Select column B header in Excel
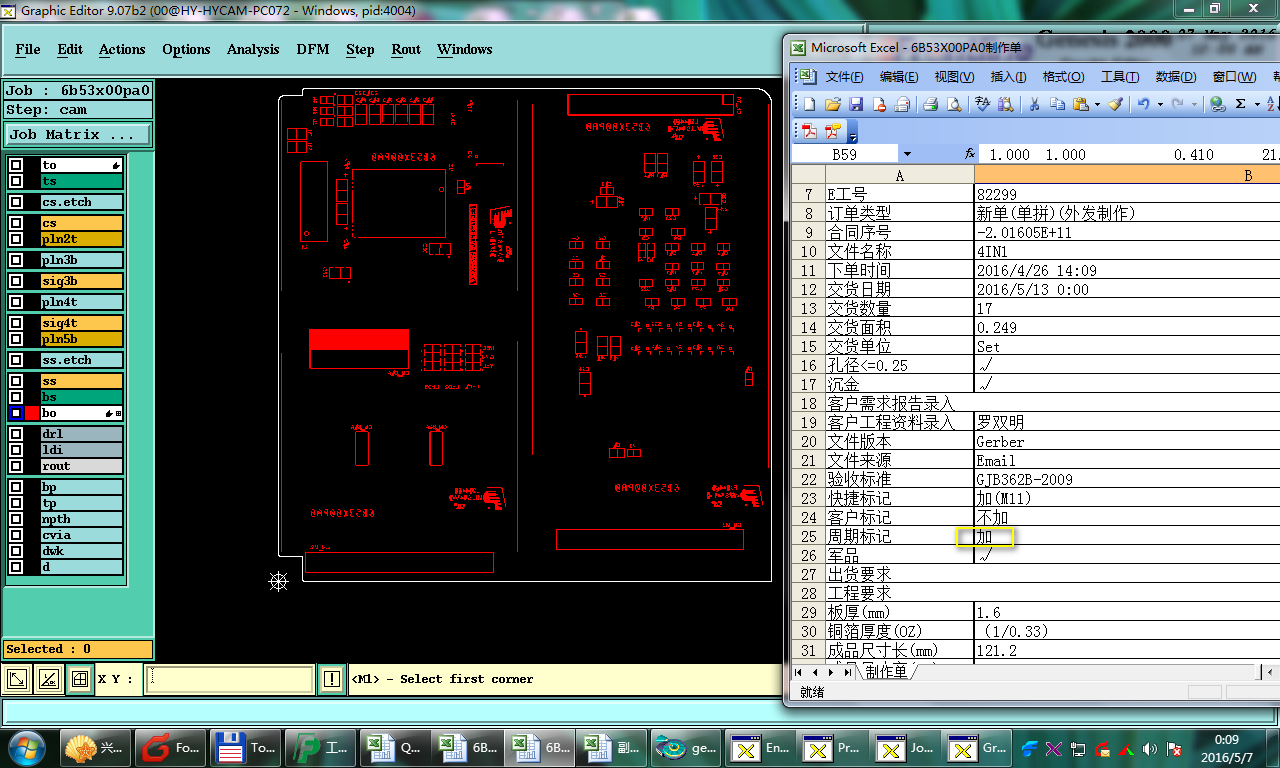This screenshot has height=768, width=1280. [1127, 175]
